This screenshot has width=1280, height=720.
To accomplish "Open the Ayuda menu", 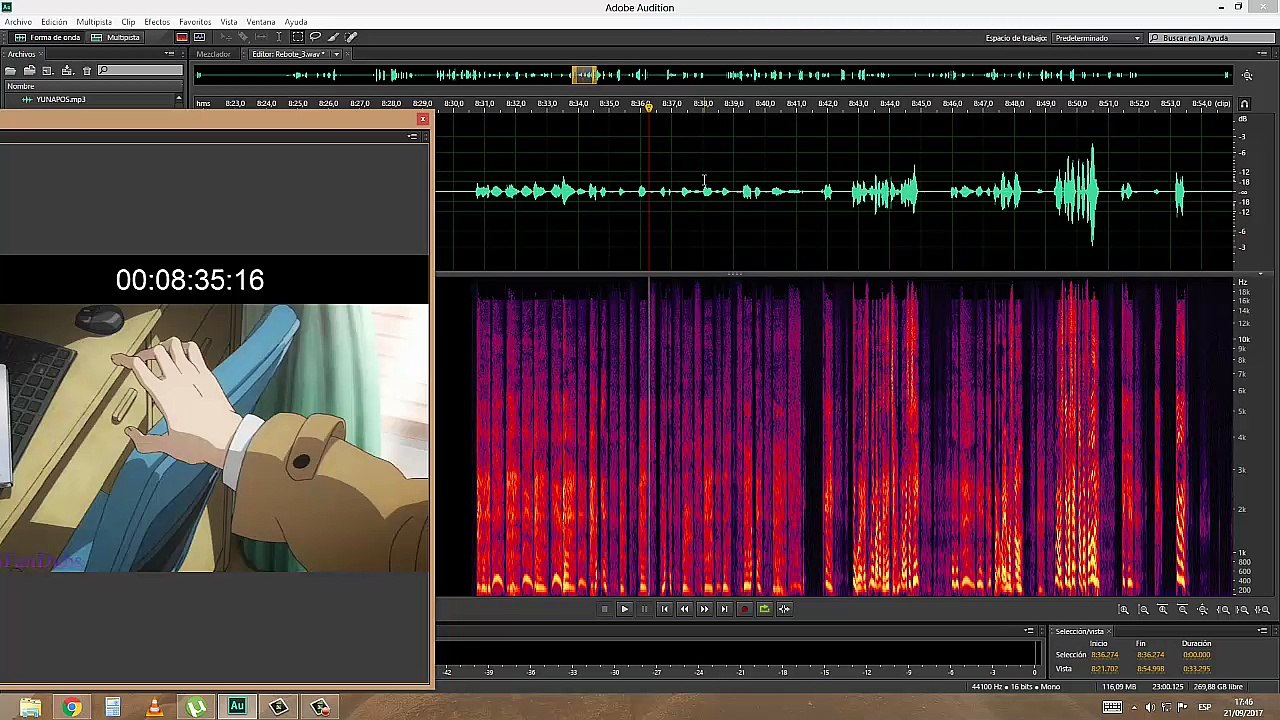I will pyautogui.click(x=296, y=22).
